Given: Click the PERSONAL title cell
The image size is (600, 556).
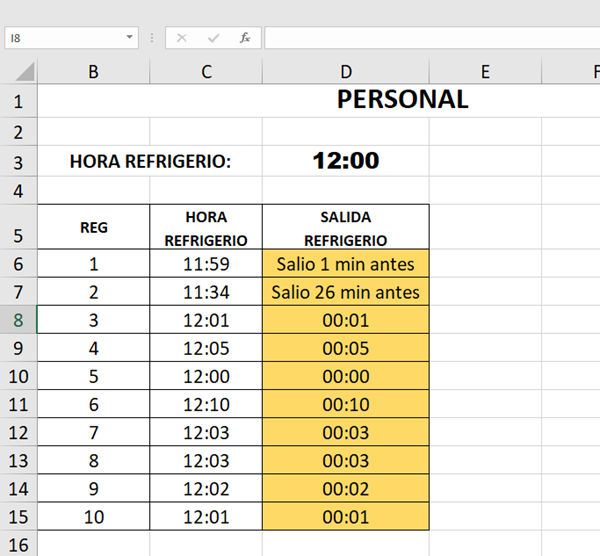Looking at the screenshot, I should click(x=402, y=100).
